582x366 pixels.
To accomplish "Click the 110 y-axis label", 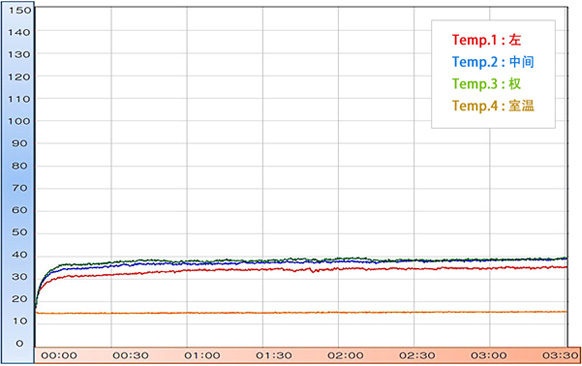I will (20, 99).
